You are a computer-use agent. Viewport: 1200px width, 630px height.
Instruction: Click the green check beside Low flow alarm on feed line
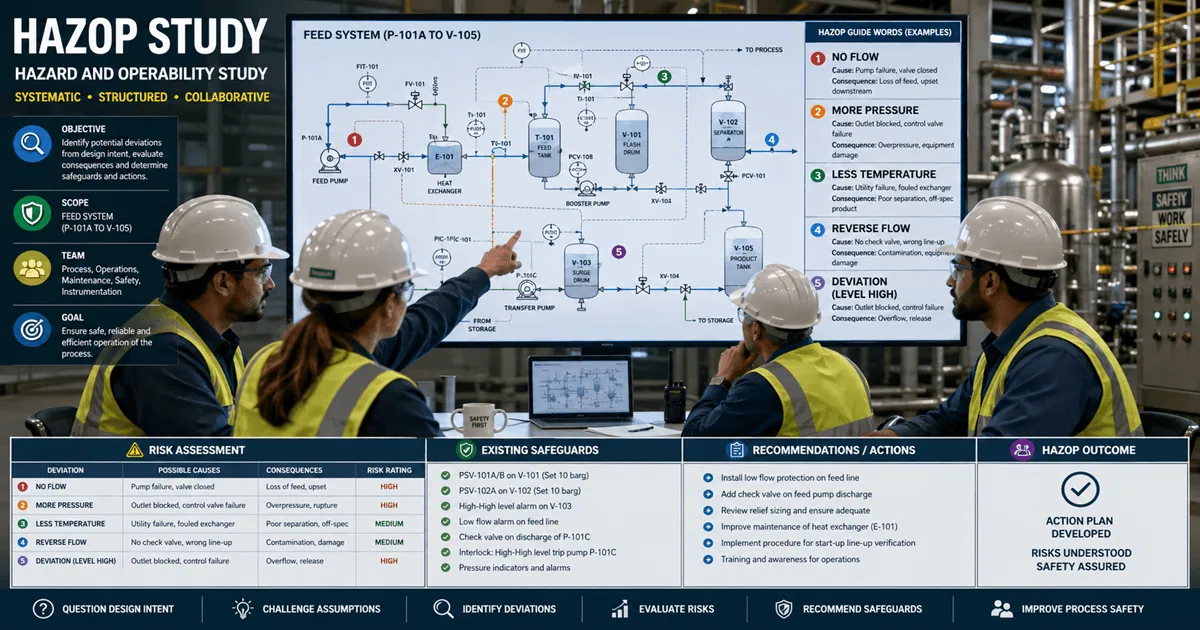(x=446, y=521)
